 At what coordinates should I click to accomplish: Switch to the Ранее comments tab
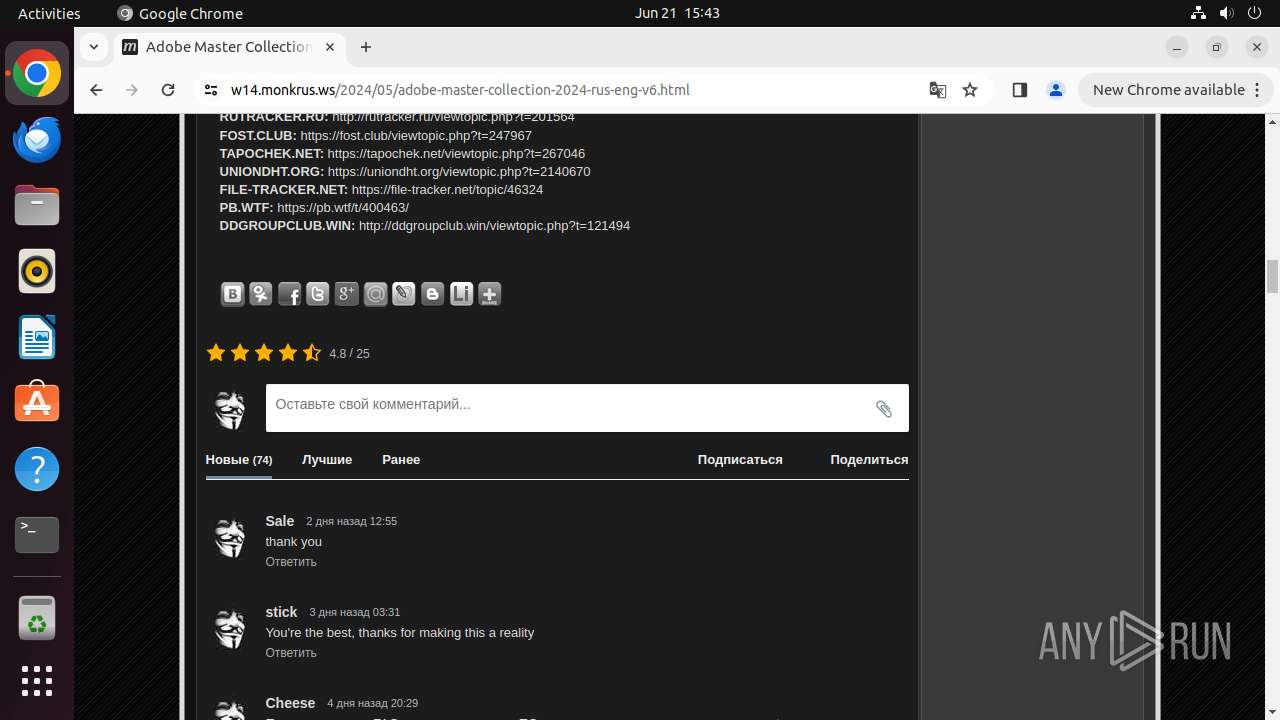click(401, 460)
